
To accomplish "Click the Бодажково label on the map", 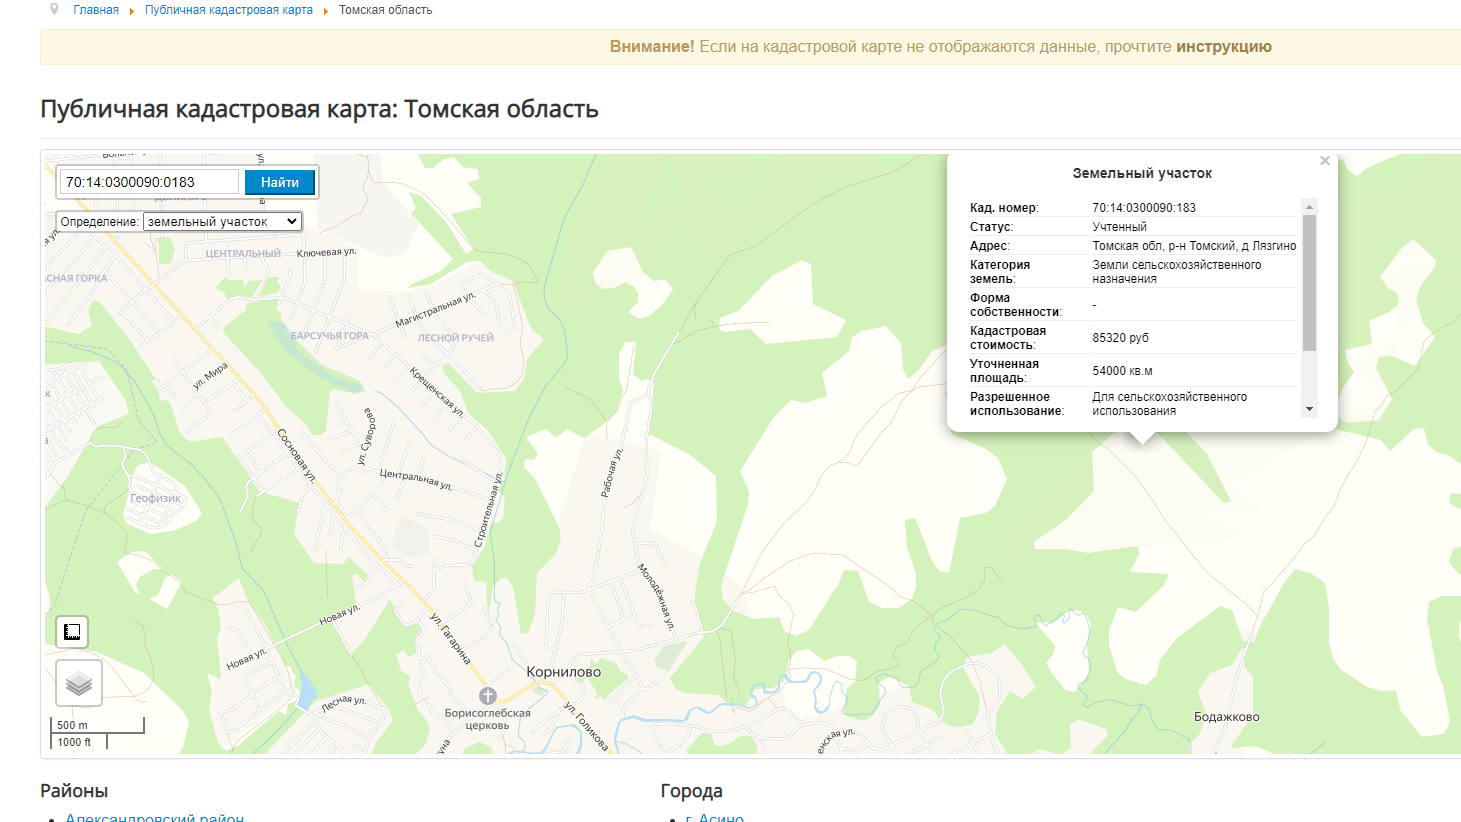I will click(1226, 717).
